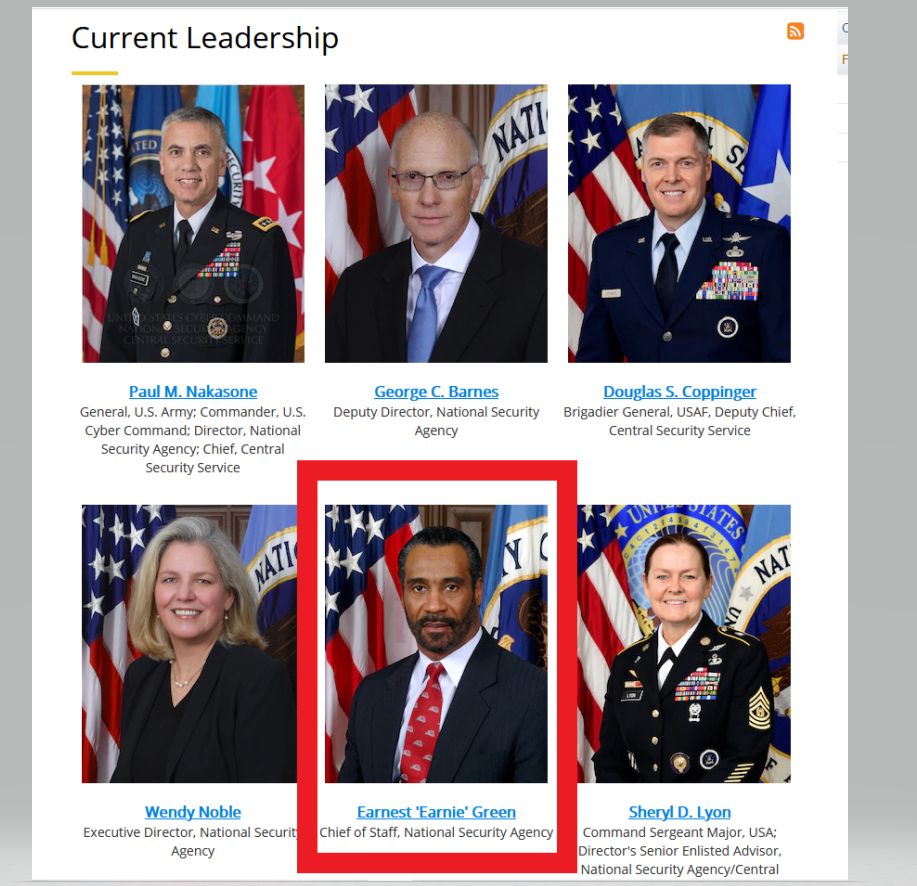Click Douglas S. Coppinger portrait photo
This screenshot has height=886, width=917.
[x=680, y=223]
